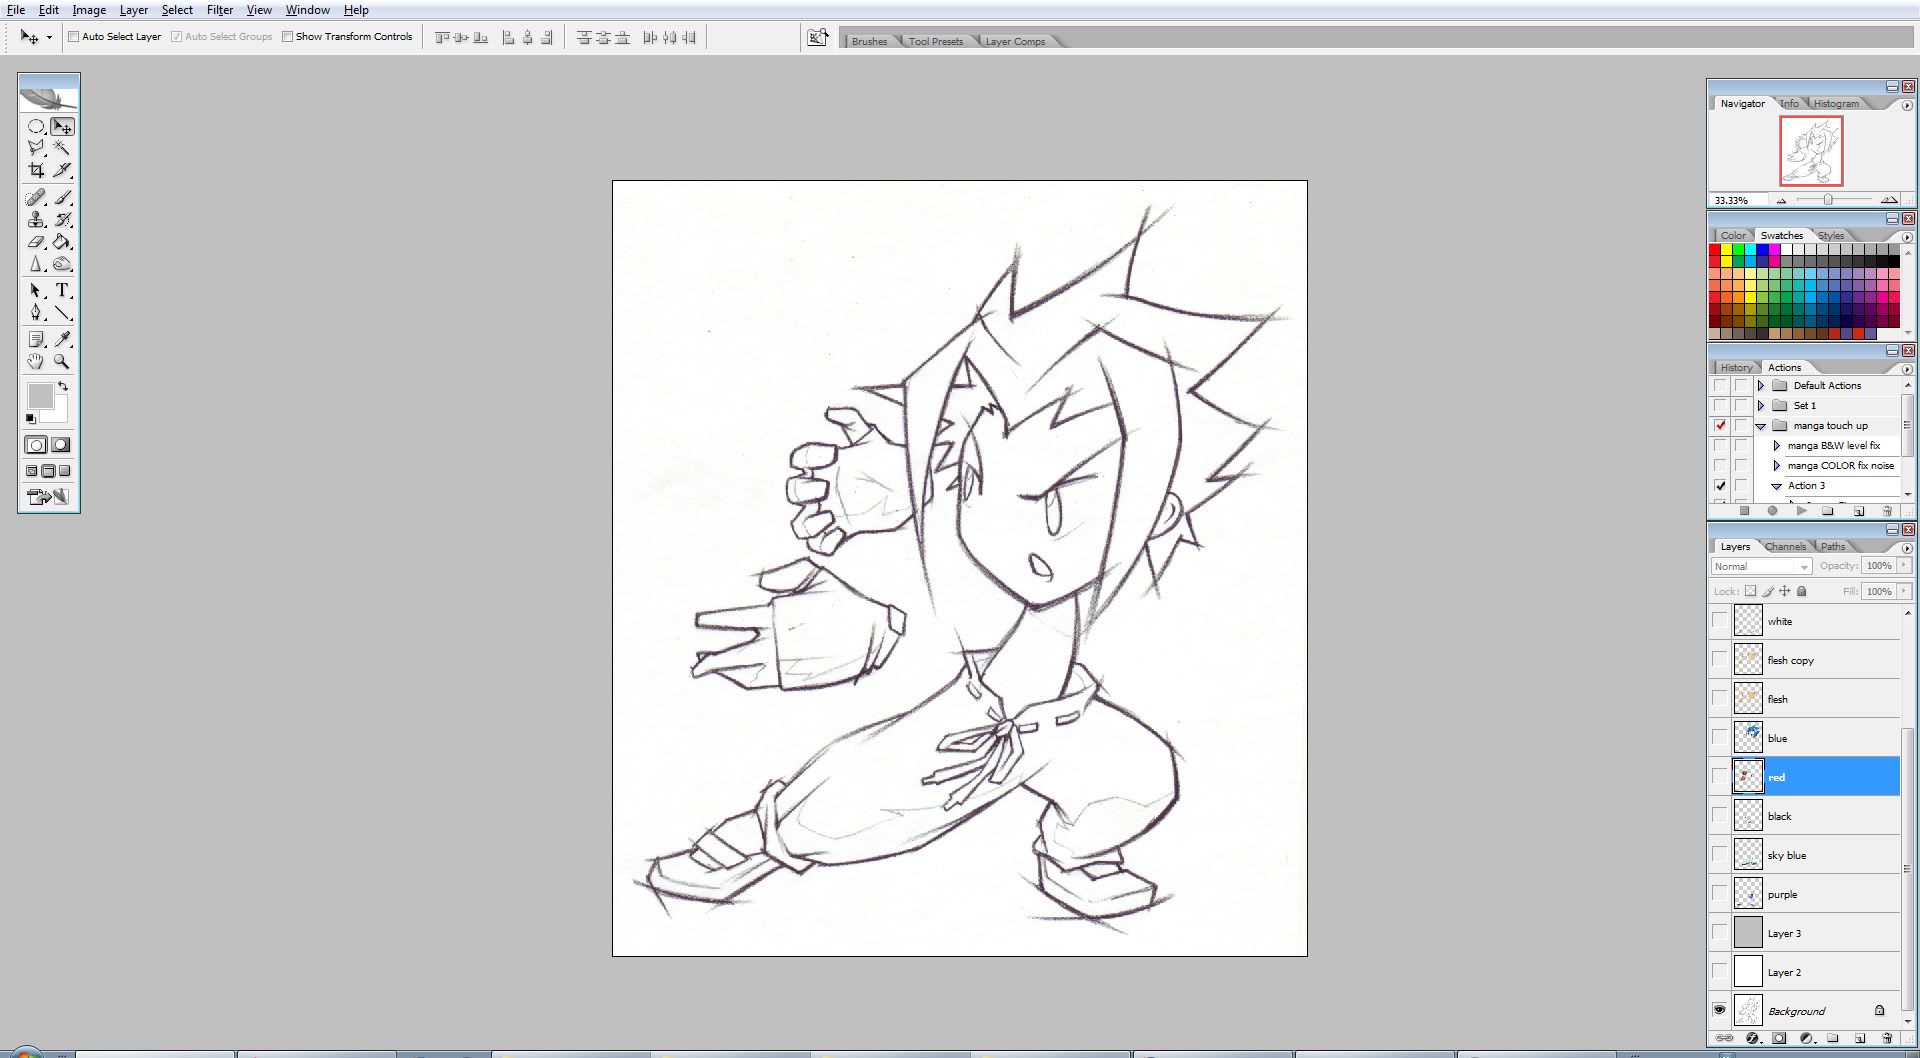
Task: Activate the Type tool
Action: (x=62, y=290)
